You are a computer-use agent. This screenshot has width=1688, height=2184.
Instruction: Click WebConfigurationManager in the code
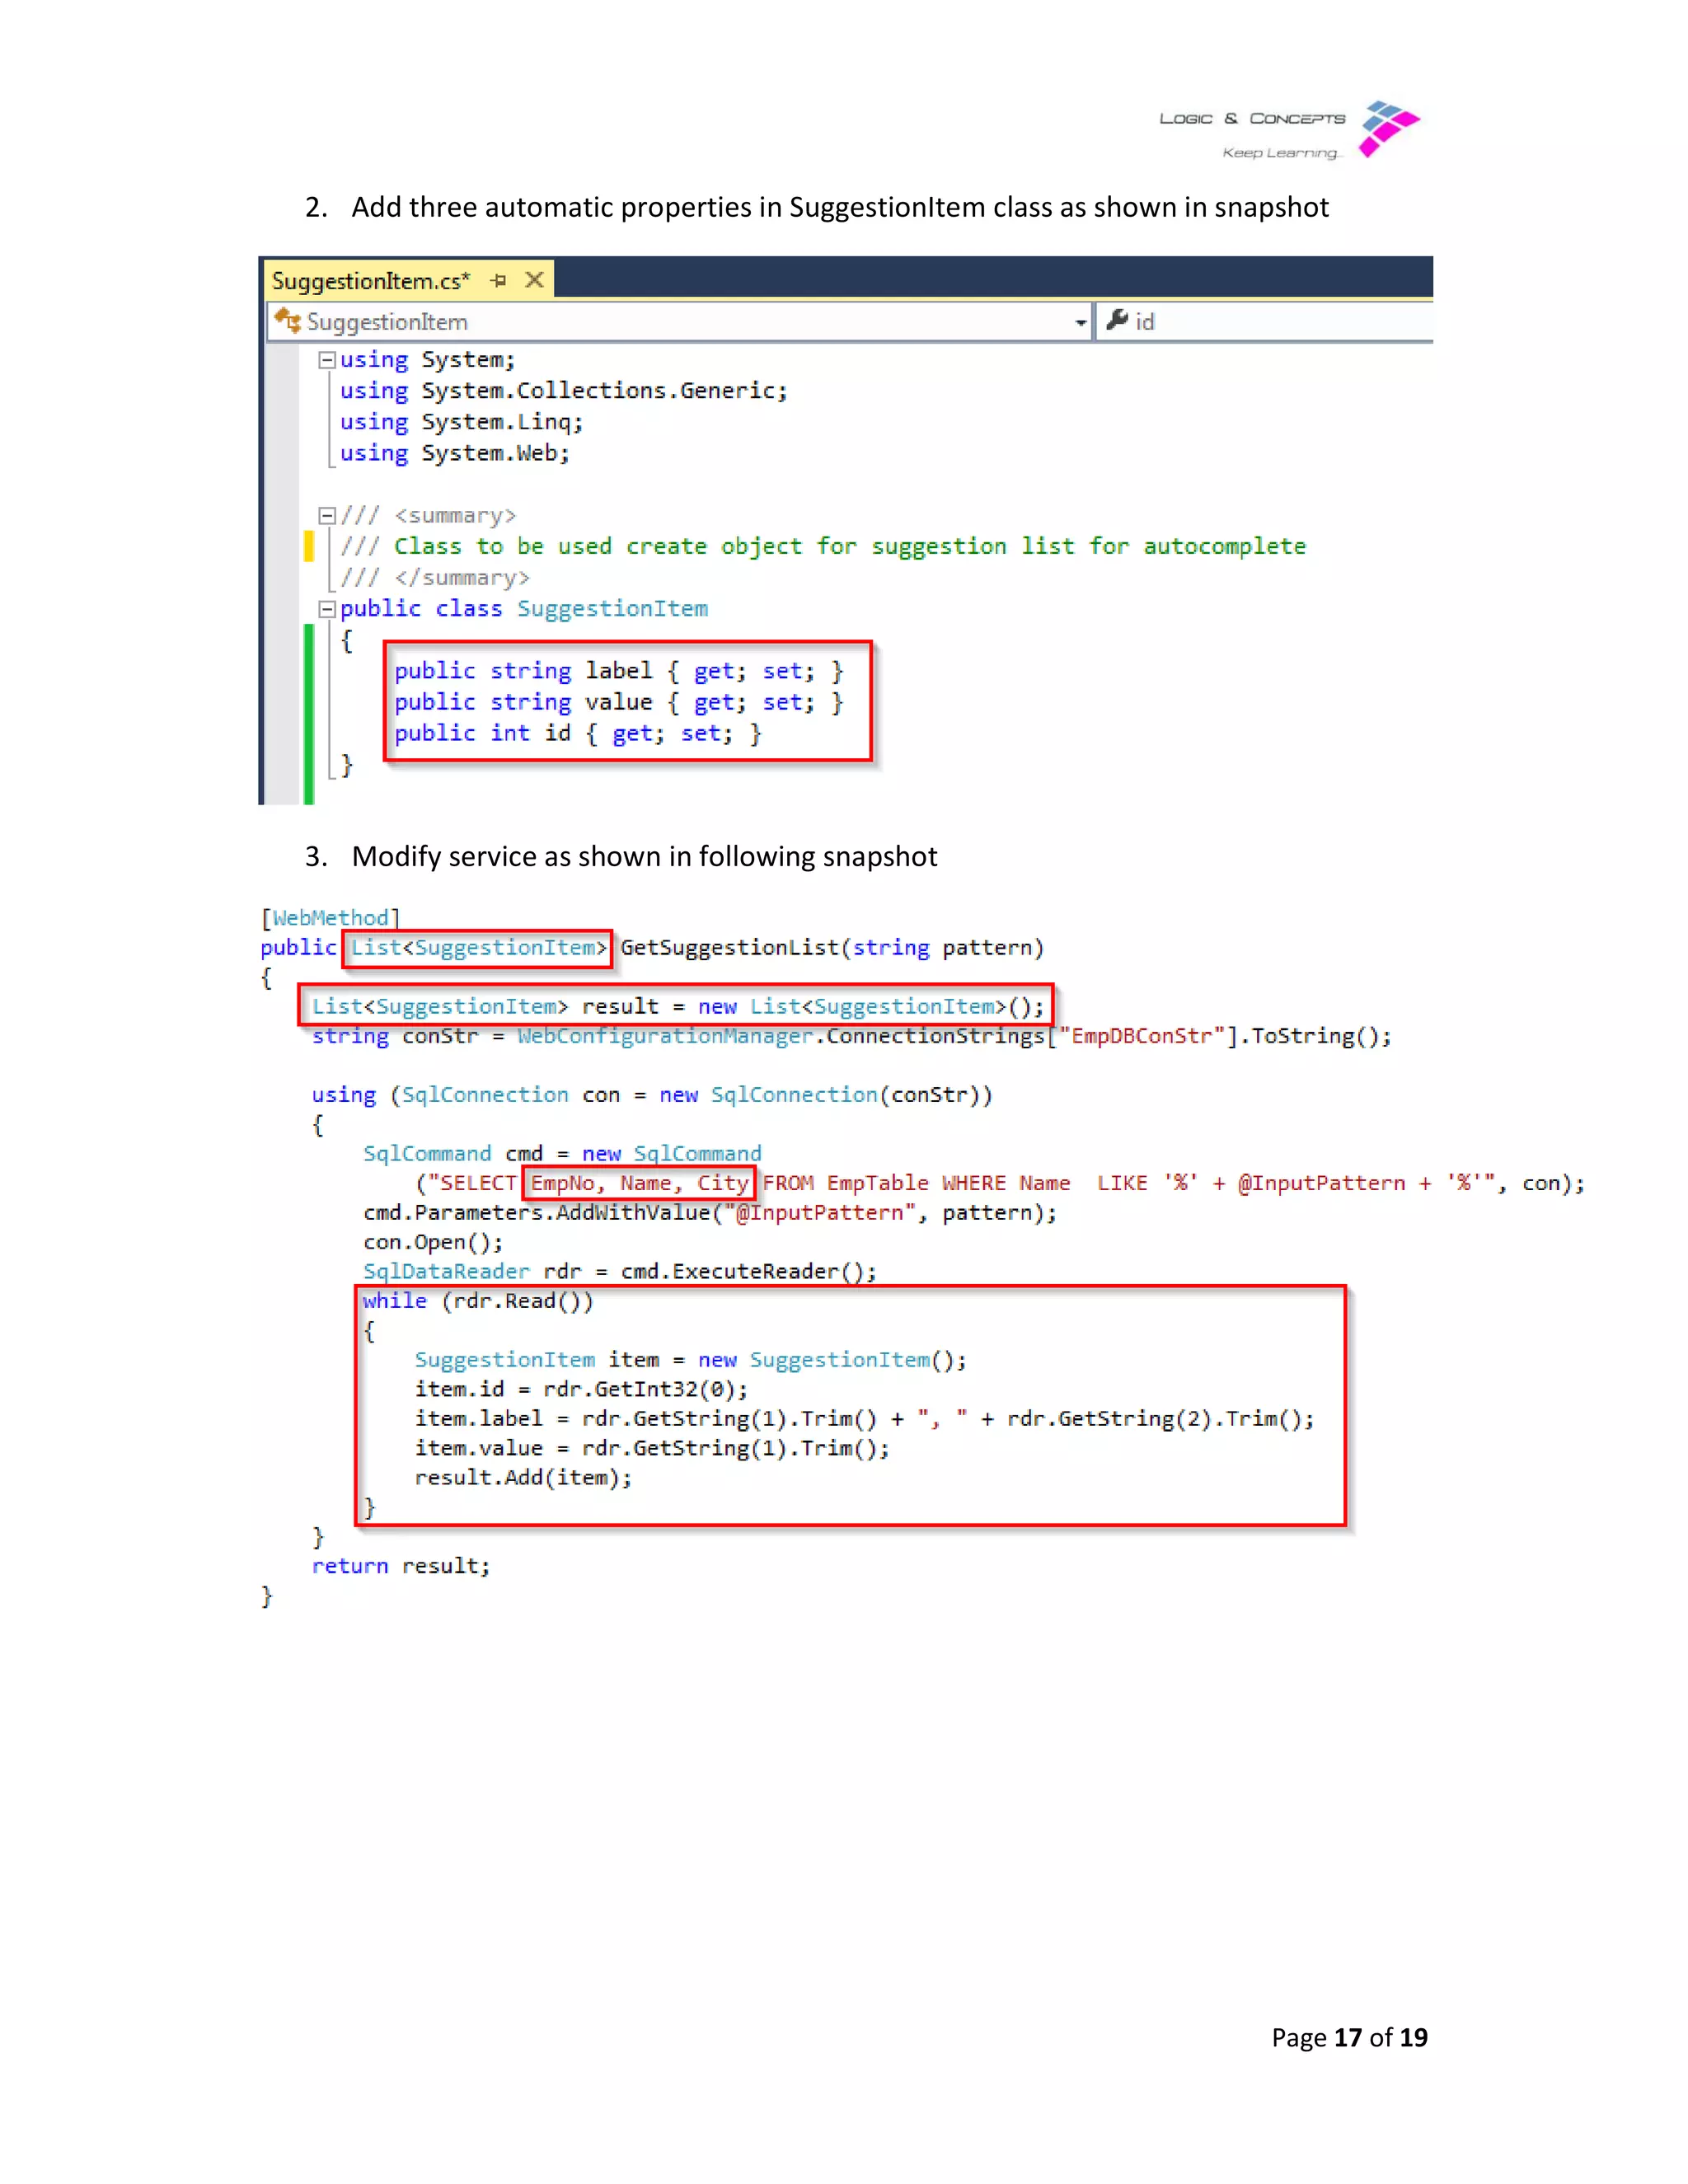tap(665, 1036)
